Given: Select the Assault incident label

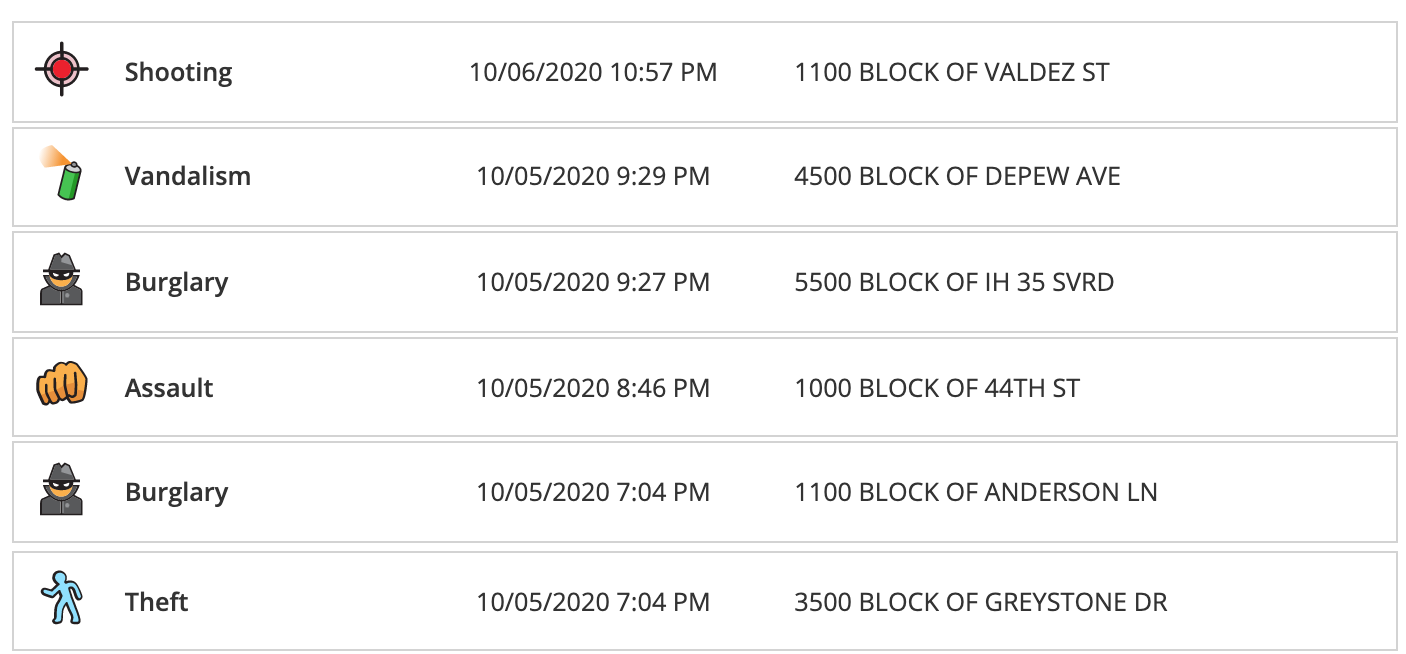Looking at the screenshot, I should coord(169,388).
